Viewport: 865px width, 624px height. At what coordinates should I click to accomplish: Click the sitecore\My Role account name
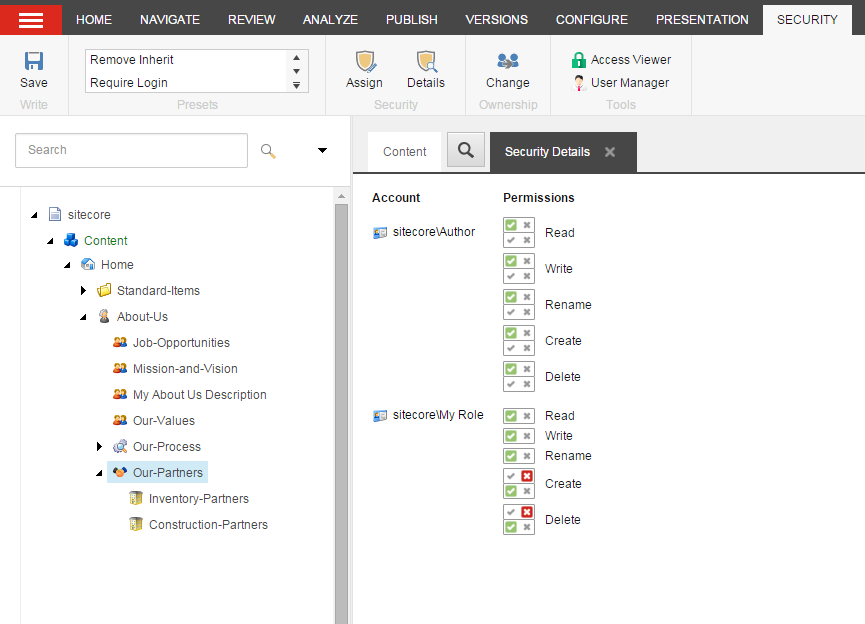(438, 415)
